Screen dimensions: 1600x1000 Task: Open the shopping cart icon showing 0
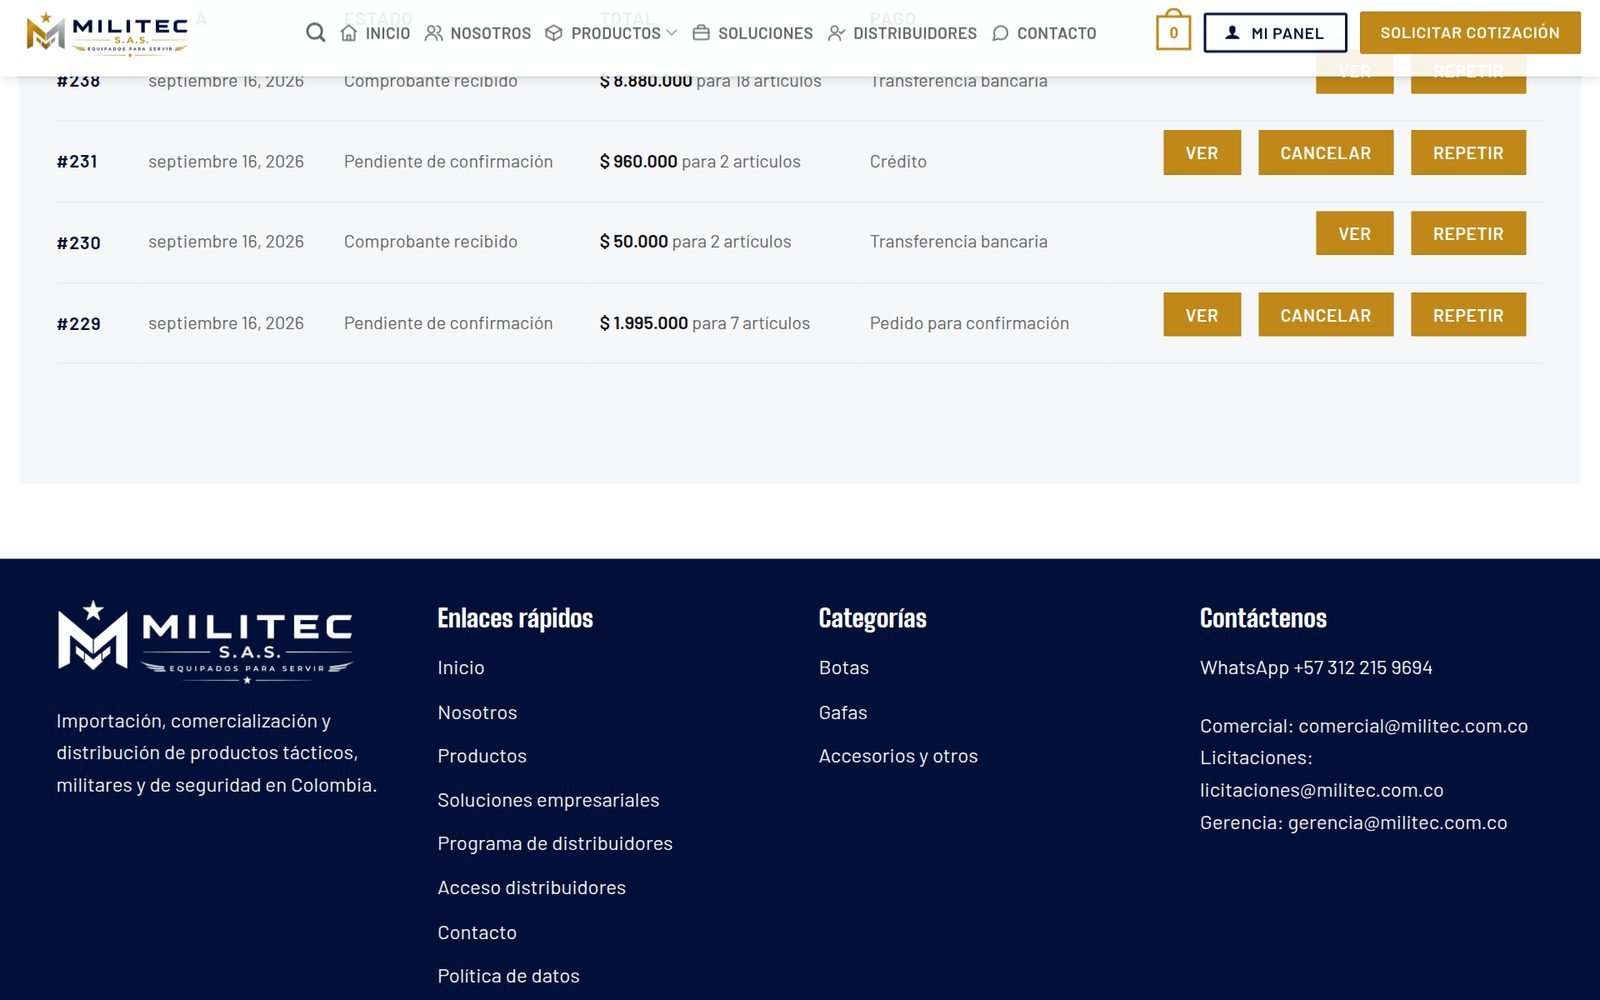tap(1173, 32)
